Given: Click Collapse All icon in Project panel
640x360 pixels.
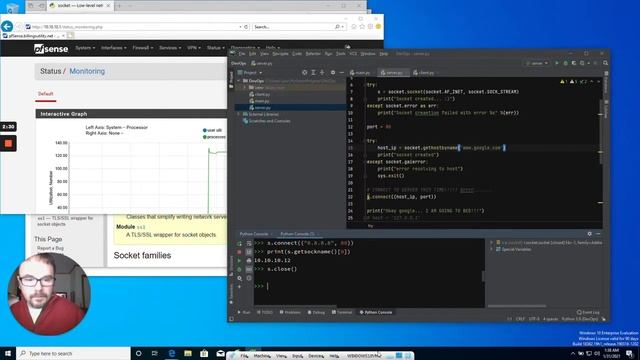Looking at the screenshot, I should (x=322, y=72).
